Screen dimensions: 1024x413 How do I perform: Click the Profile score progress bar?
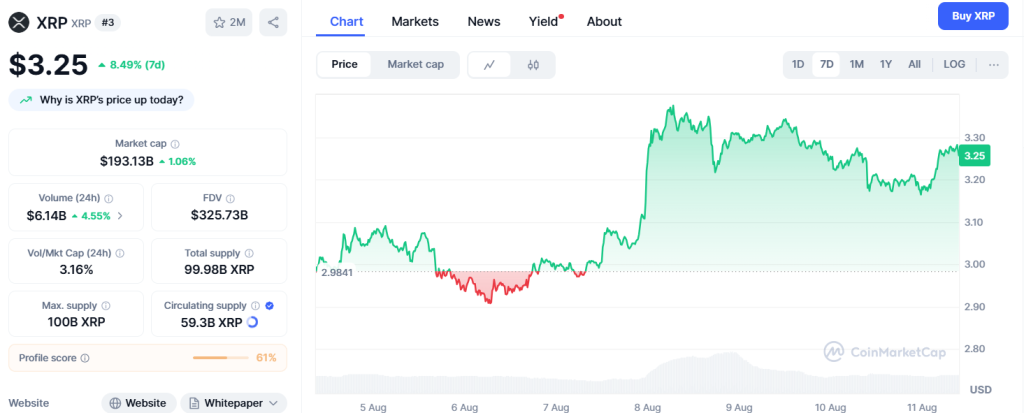(221, 358)
